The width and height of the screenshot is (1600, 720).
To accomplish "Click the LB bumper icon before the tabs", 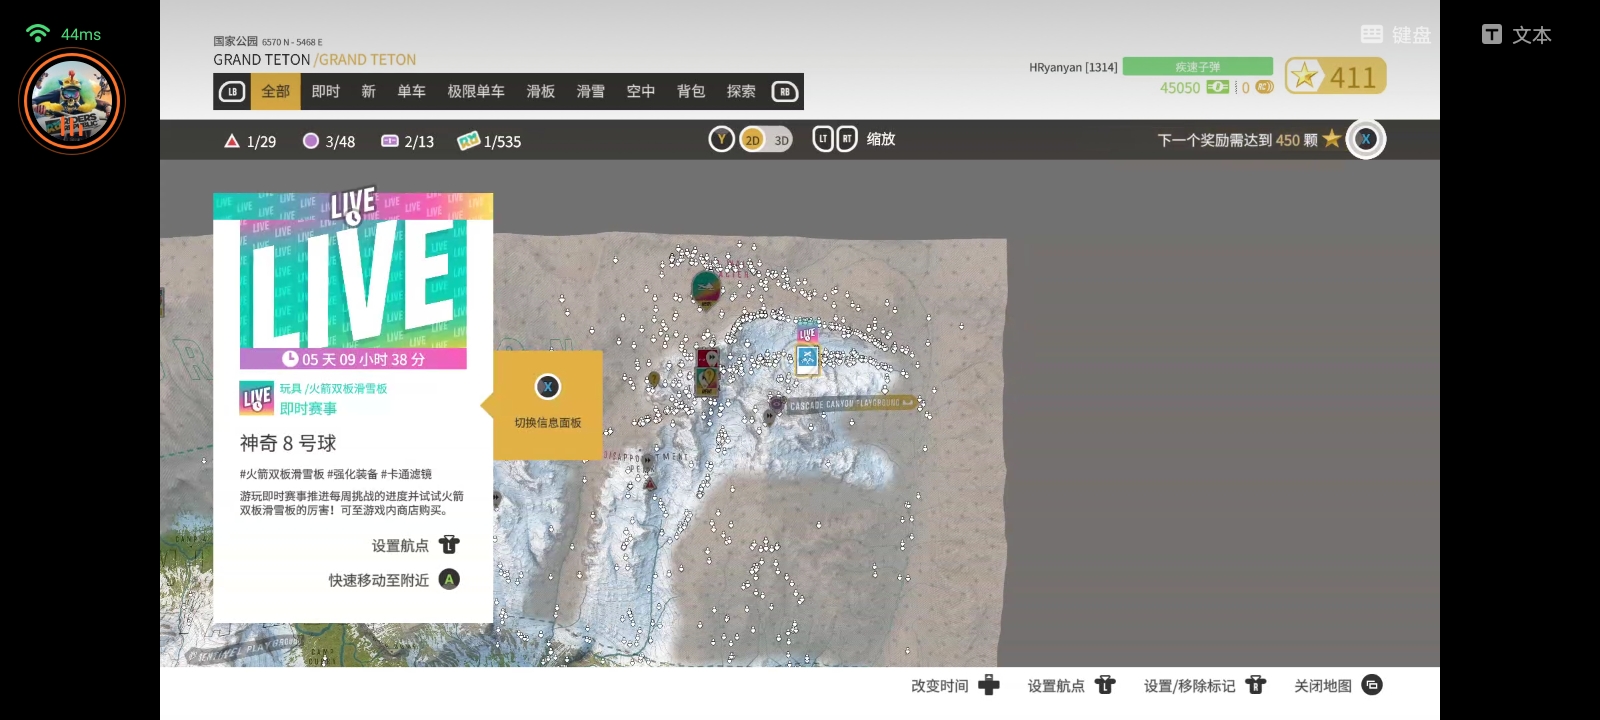I will pyautogui.click(x=232, y=92).
